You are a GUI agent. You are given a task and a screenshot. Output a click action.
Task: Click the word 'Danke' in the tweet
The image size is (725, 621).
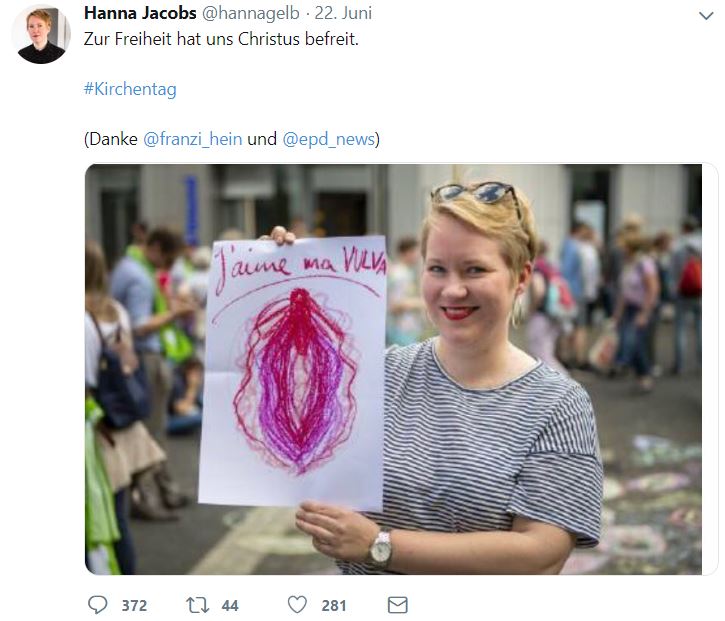113,139
